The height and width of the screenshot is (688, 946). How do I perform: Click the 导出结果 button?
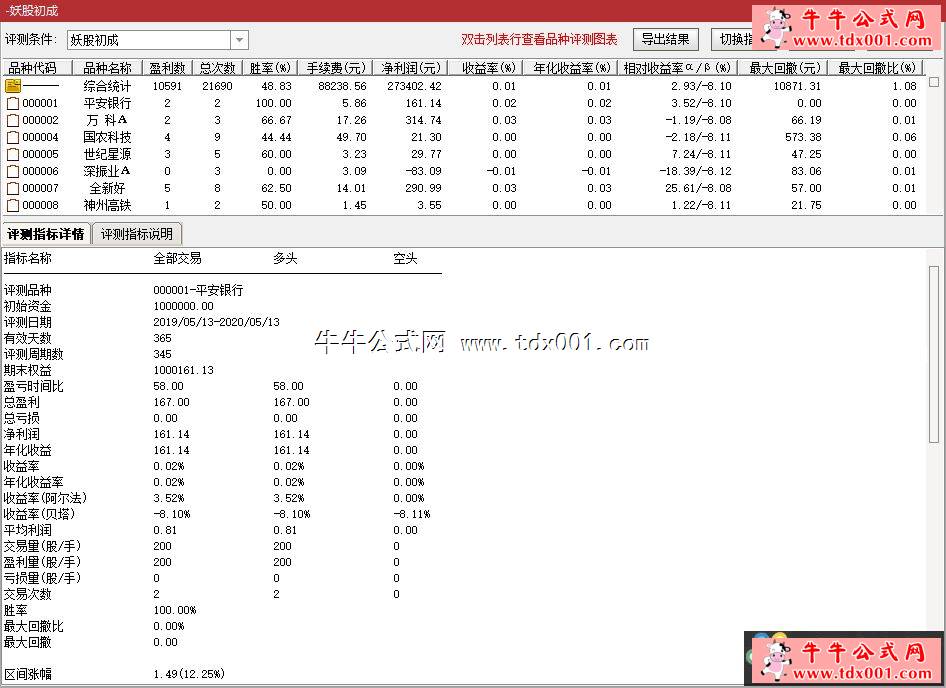click(665, 40)
